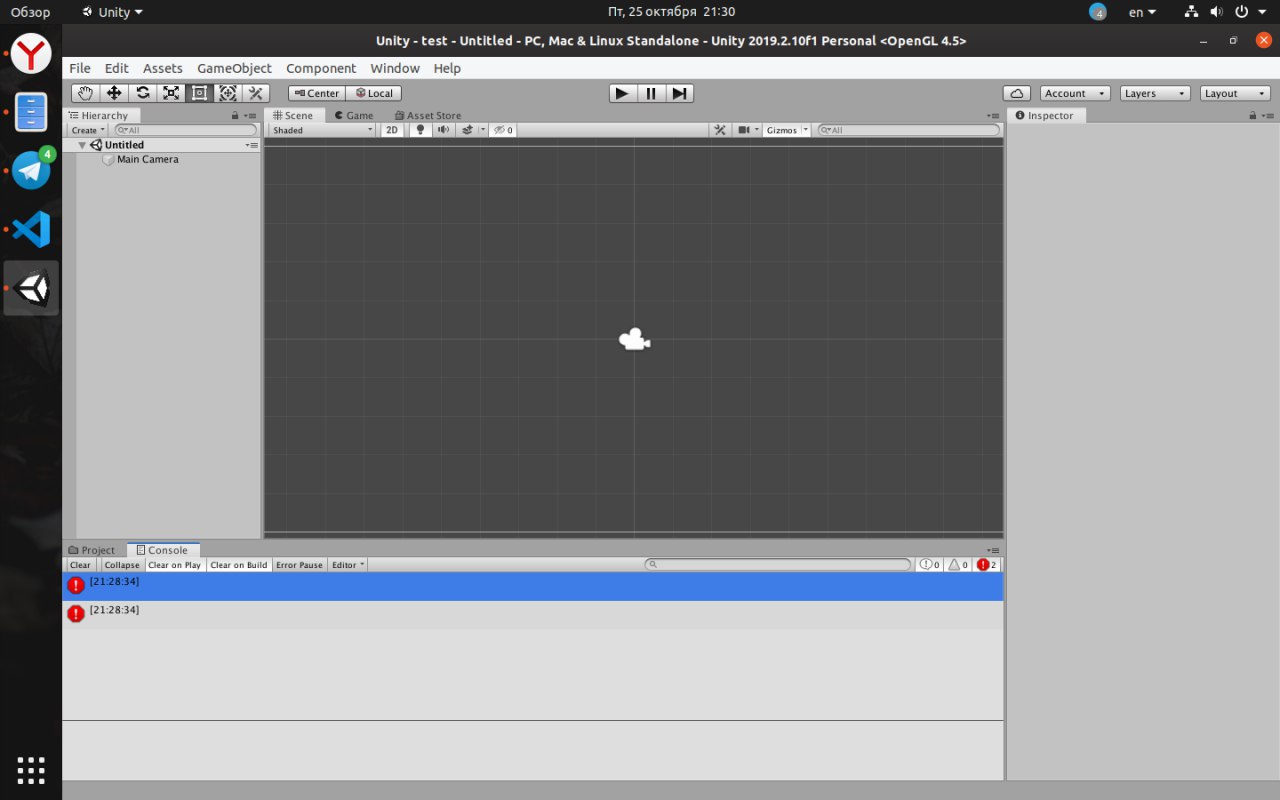
Task: Click the Hierarchy search field
Action: point(187,130)
